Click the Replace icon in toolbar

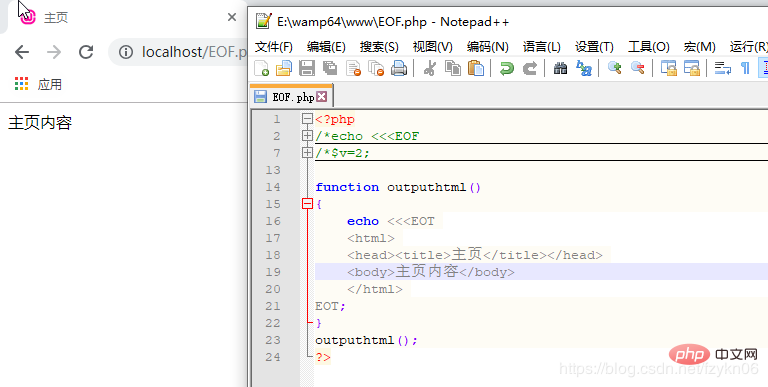(583, 68)
